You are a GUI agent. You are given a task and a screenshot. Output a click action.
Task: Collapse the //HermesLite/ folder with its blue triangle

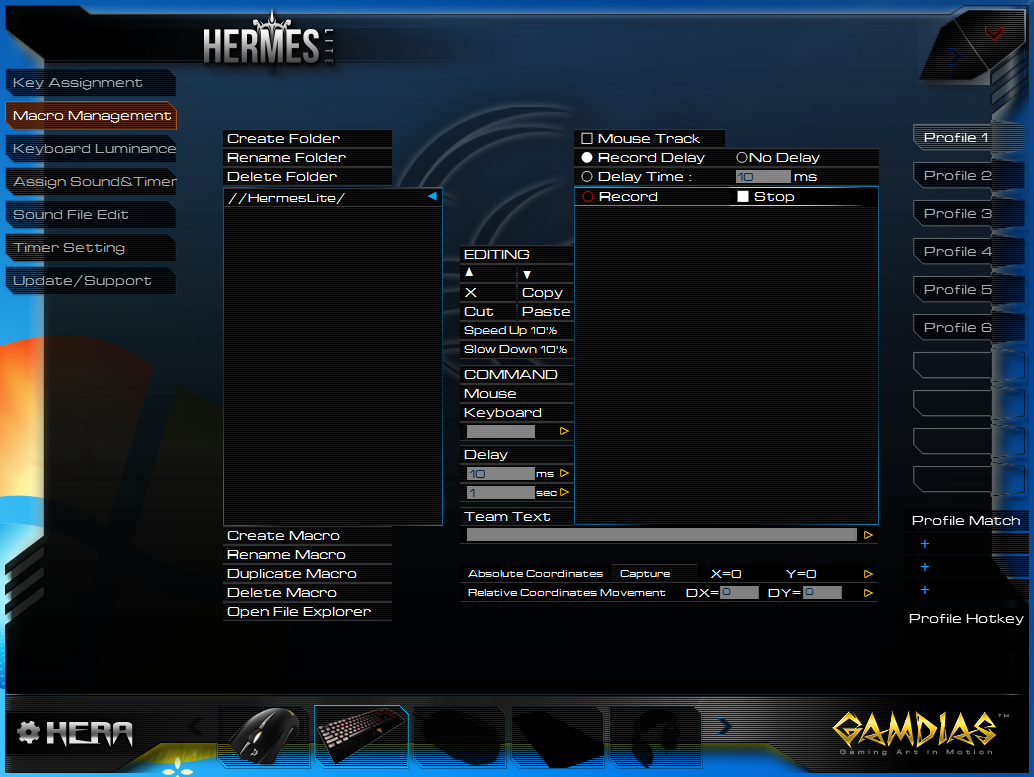point(432,196)
